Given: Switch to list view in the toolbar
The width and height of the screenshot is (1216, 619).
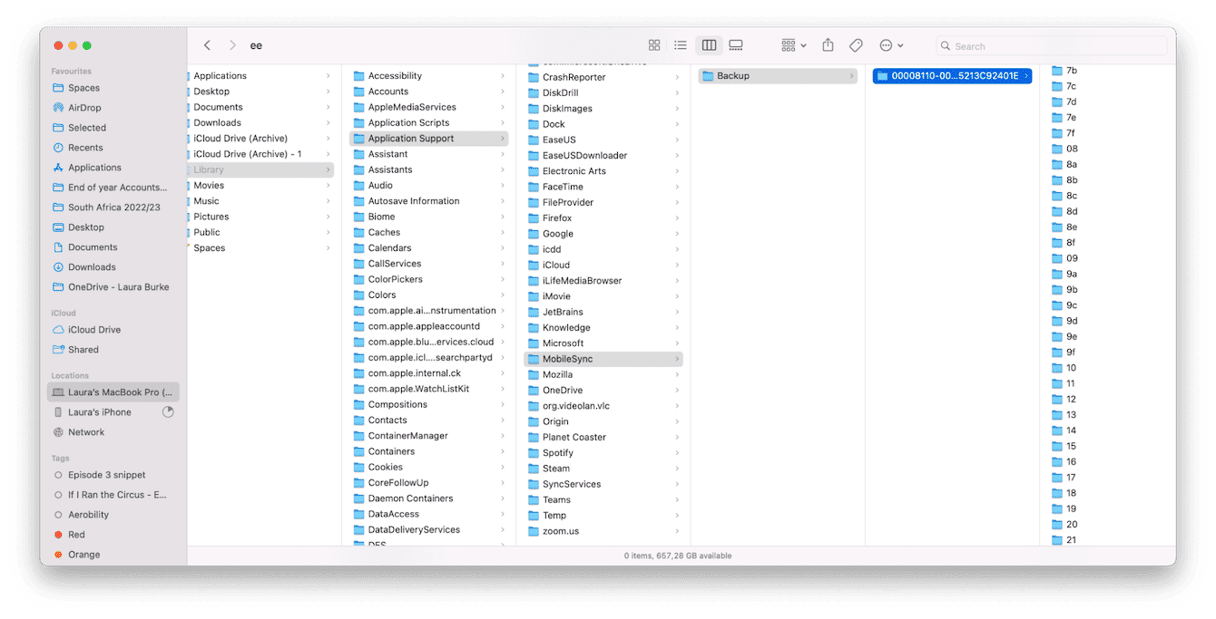Looking at the screenshot, I should [681, 45].
